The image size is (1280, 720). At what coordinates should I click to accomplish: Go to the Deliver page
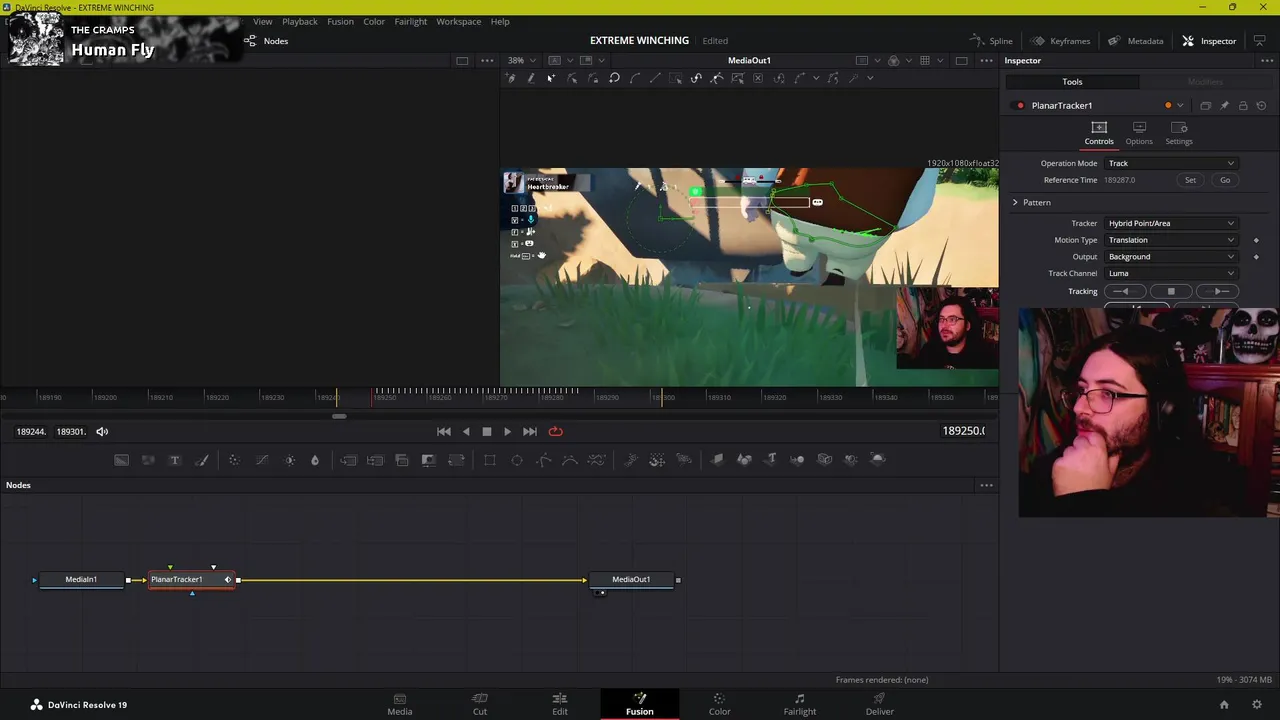click(x=879, y=704)
